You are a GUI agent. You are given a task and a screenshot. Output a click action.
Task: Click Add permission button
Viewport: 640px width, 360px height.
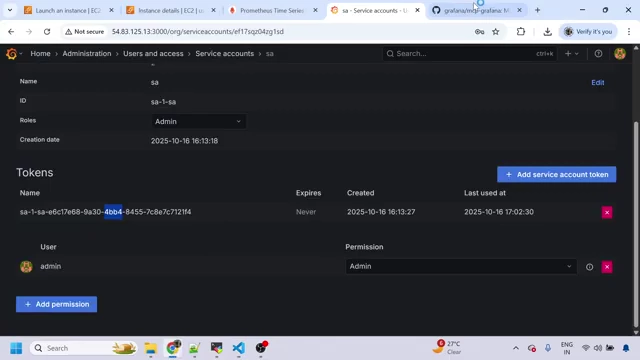56,304
